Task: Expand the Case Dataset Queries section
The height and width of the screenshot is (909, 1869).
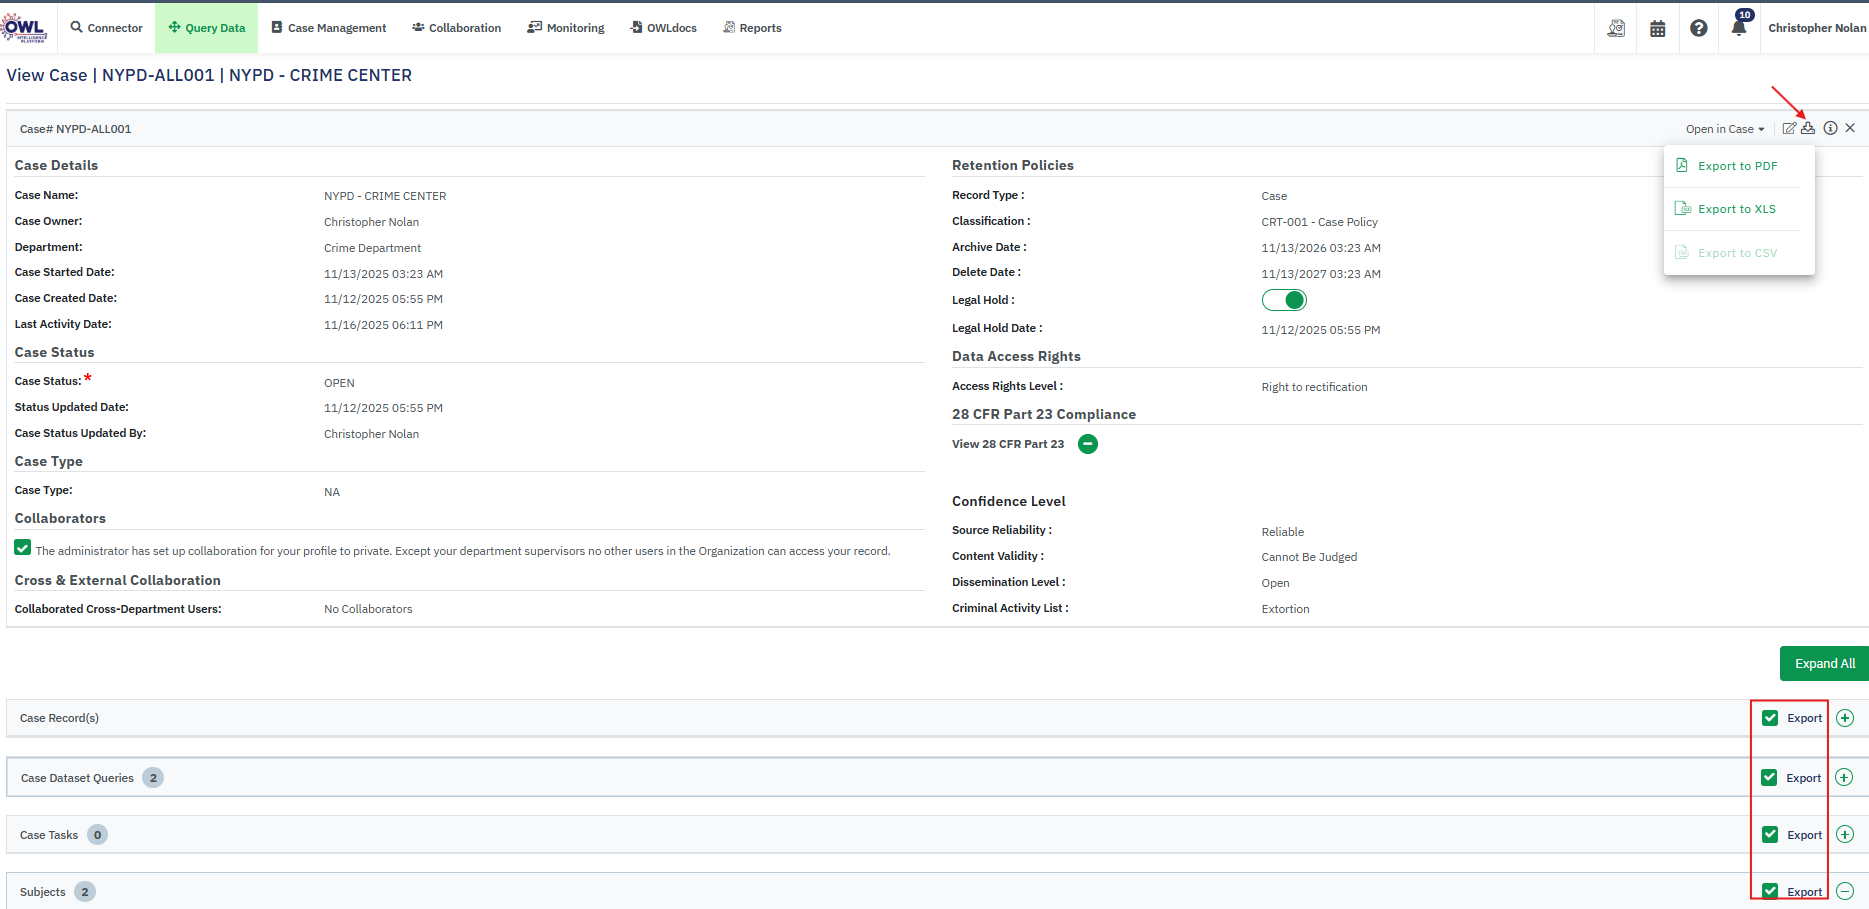Action: pos(1844,778)
